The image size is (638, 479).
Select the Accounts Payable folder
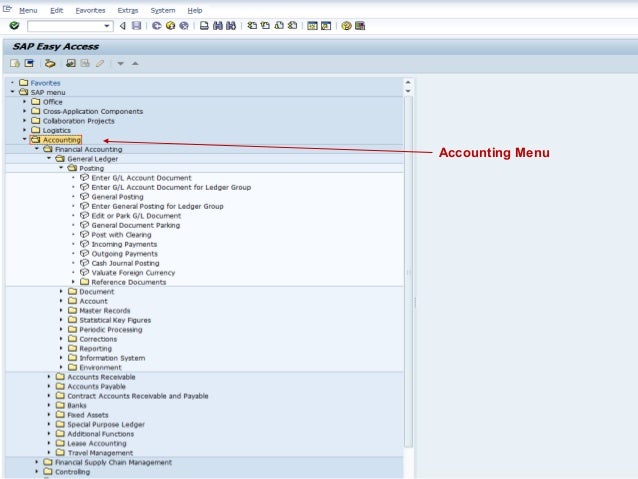click(x=96, y=387)
